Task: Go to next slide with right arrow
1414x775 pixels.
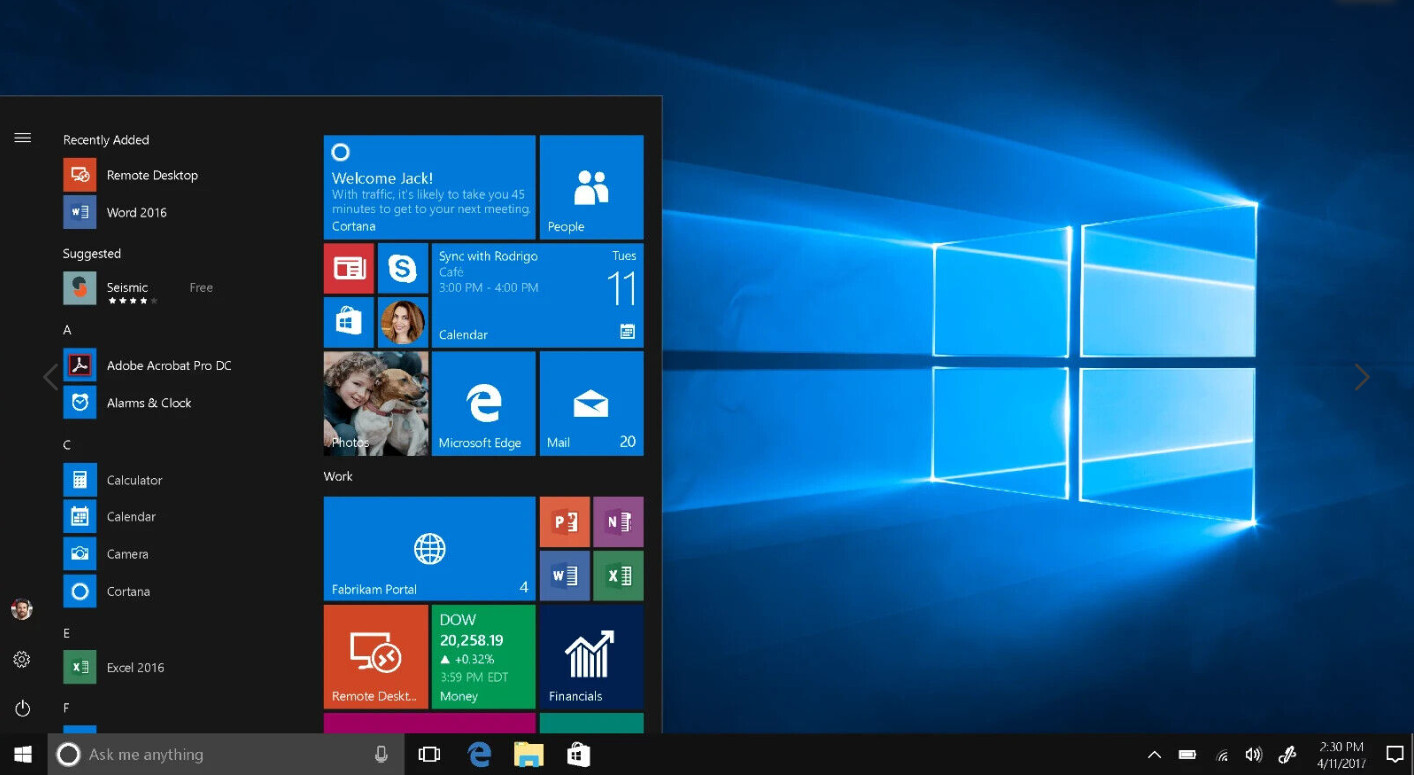Action: [x=1362, y=377]
